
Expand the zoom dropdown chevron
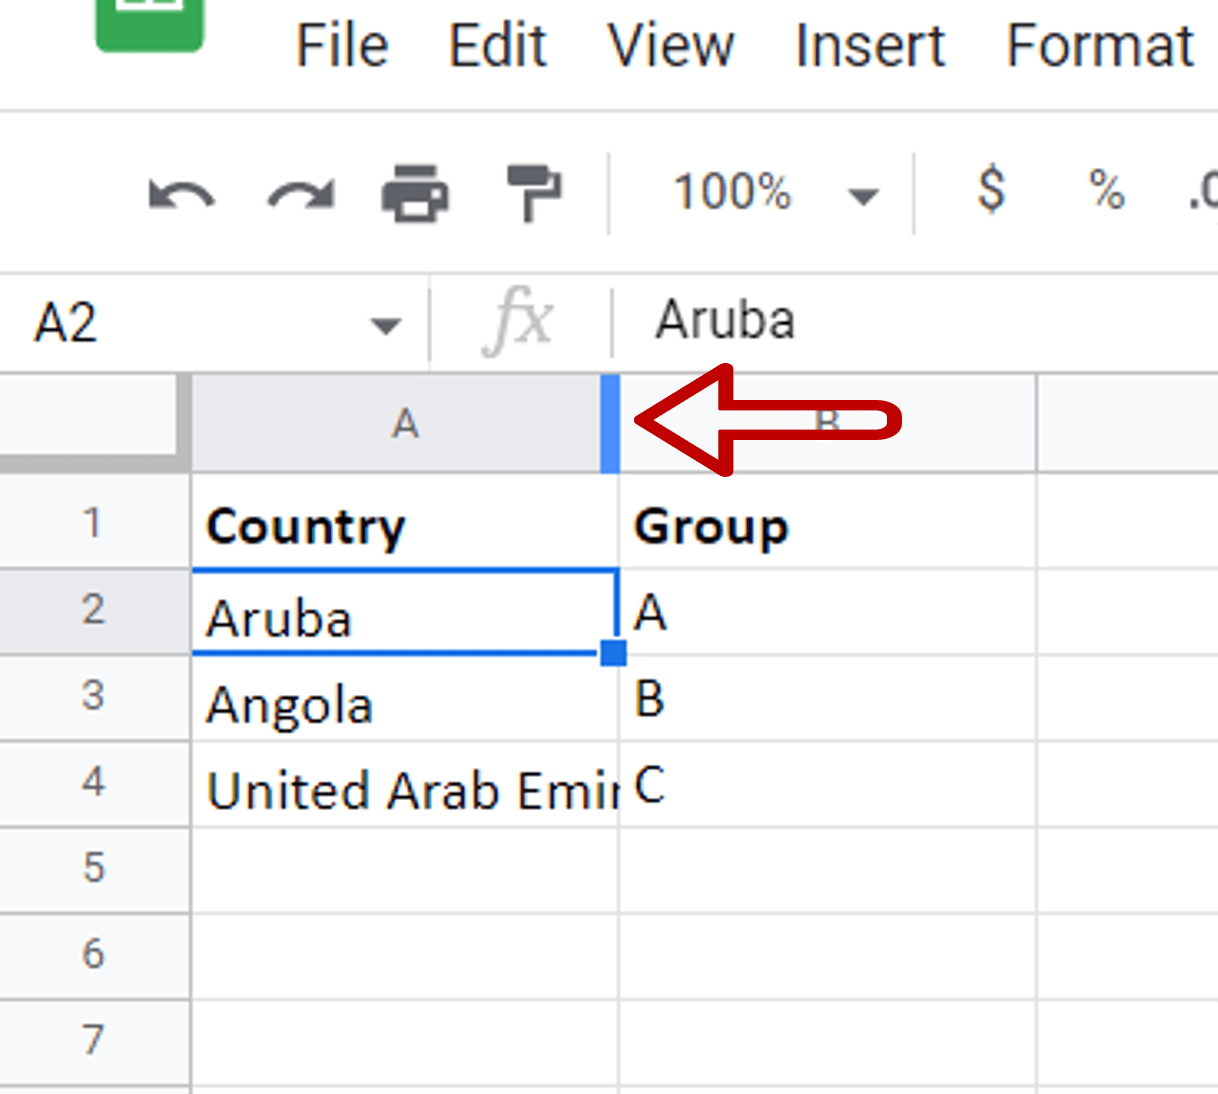[862, 197]
